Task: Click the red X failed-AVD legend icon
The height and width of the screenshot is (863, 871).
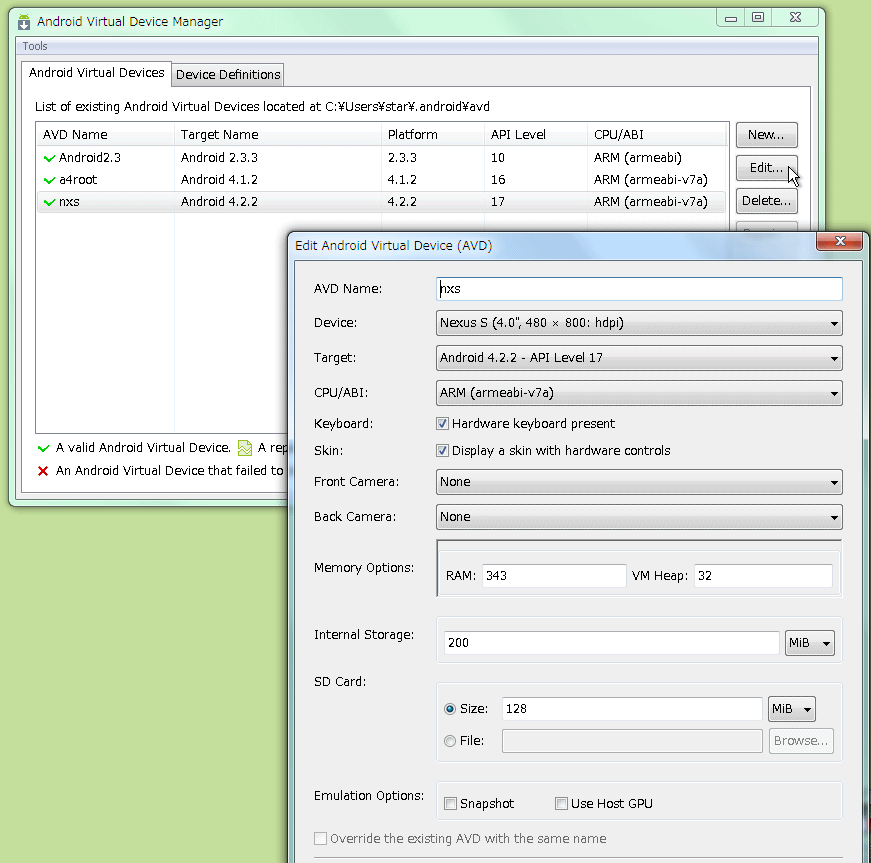Action: [43, 471]
